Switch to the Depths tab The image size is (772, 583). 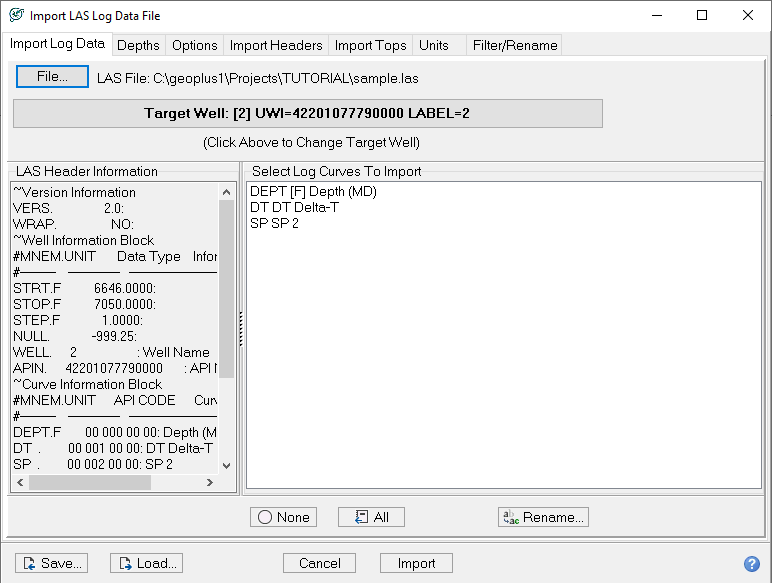point(138,45)
